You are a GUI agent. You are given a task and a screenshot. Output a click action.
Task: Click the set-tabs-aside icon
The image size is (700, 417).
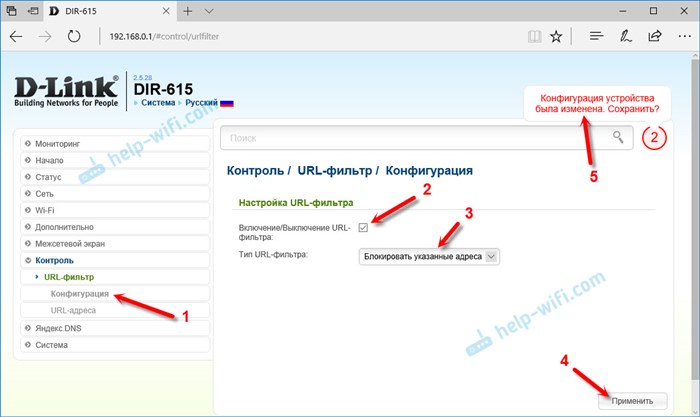33,11
